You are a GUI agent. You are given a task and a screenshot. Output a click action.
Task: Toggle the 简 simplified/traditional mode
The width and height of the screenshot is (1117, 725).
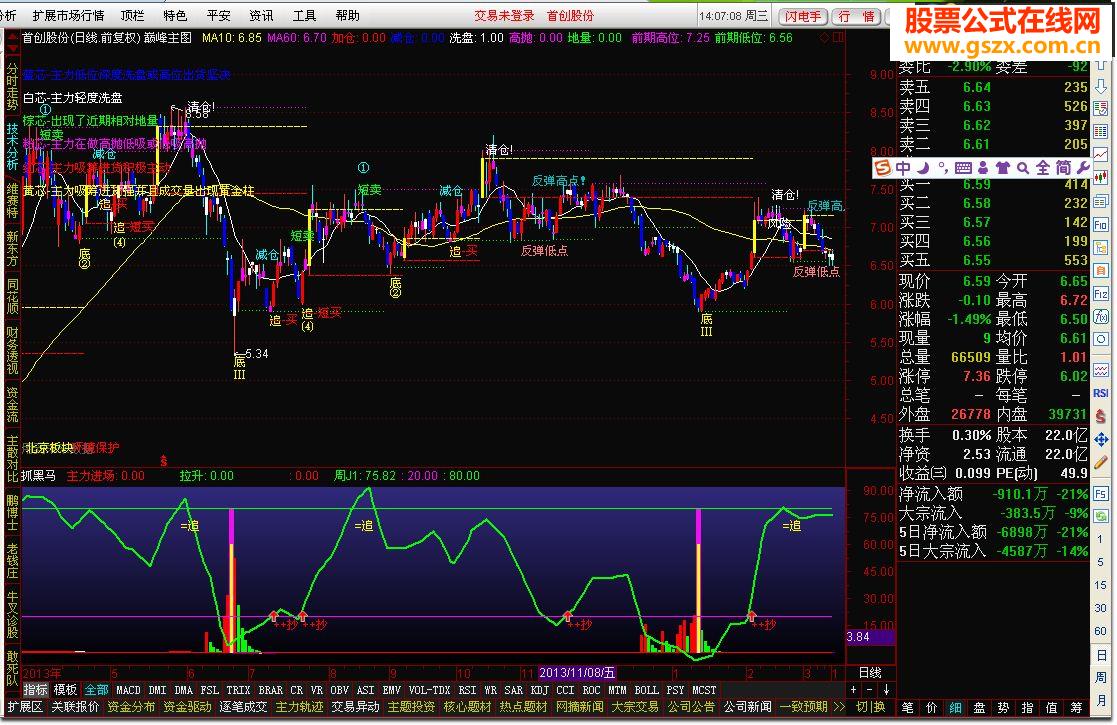1063,167
